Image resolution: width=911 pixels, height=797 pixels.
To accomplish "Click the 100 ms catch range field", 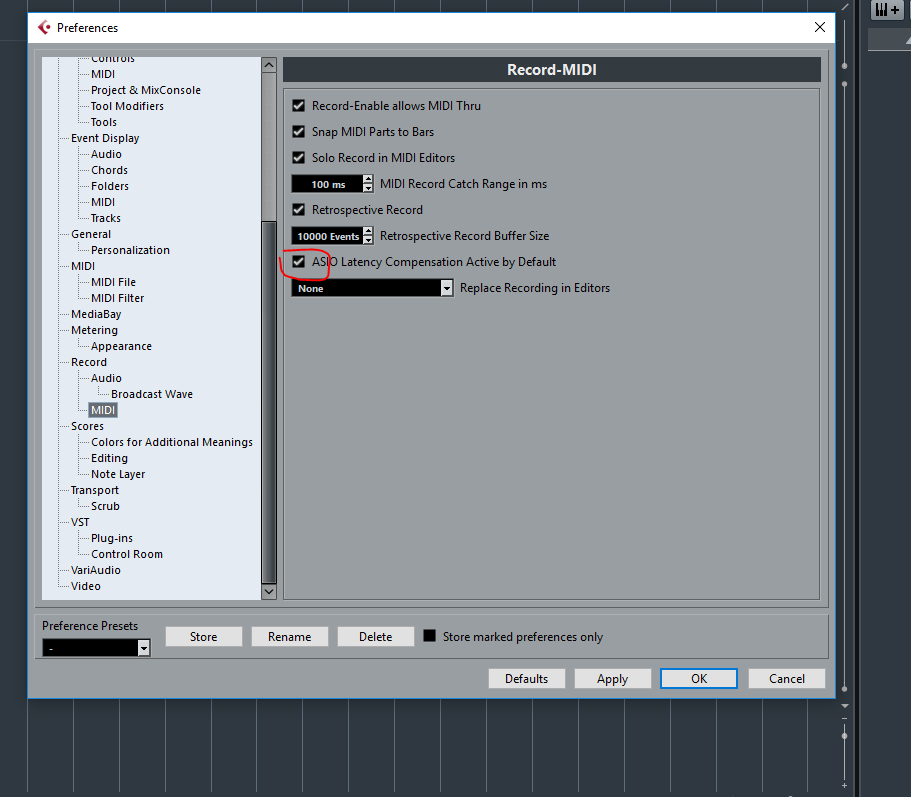I will (x=327, y=184).
